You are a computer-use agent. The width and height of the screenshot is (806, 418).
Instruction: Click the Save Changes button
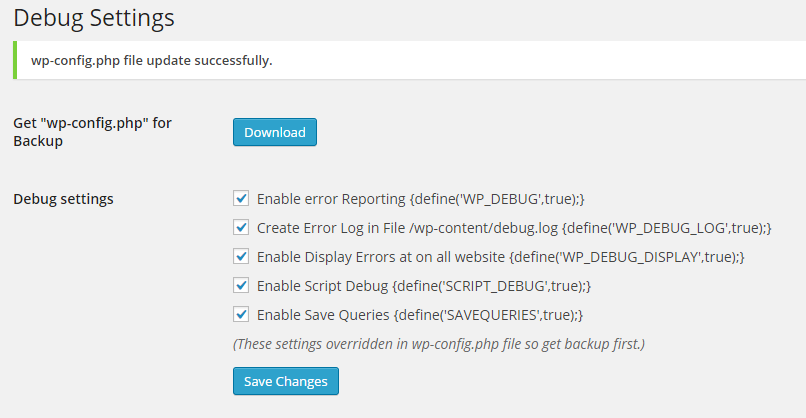pos(286,381)
